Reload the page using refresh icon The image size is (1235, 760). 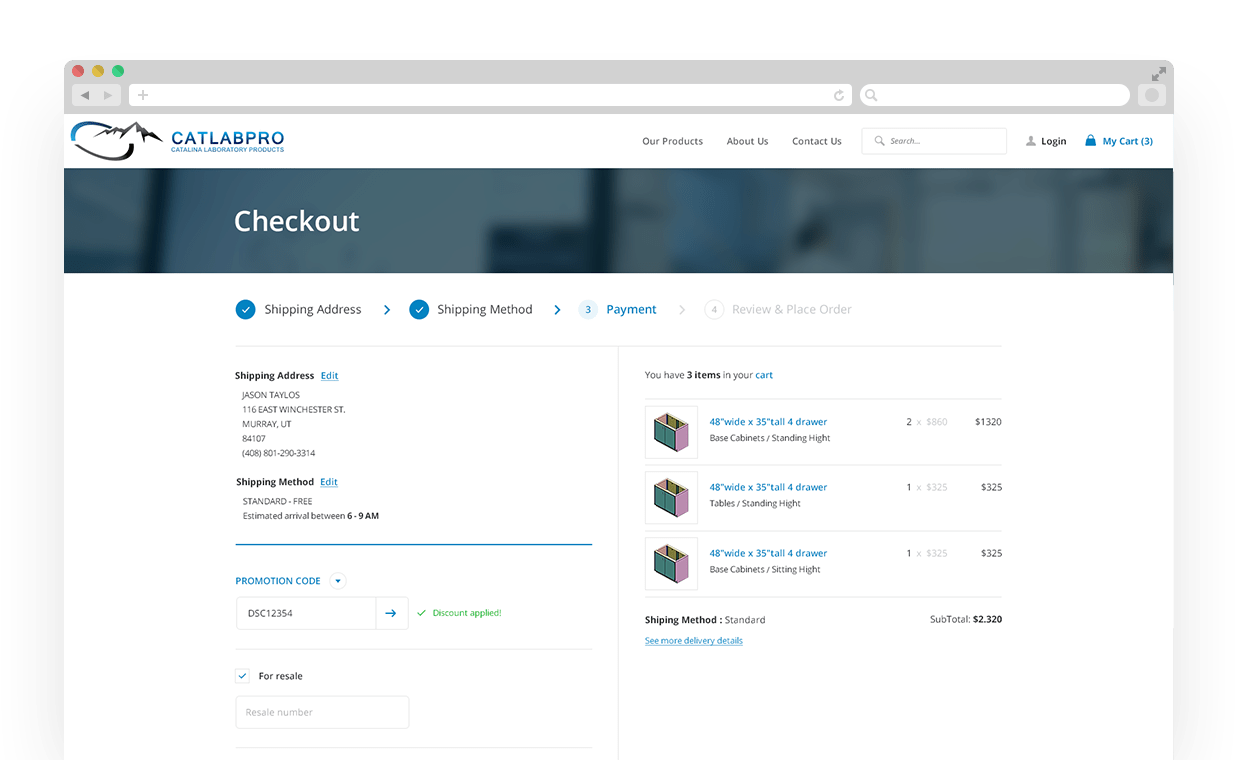click(x=838, y=95)
